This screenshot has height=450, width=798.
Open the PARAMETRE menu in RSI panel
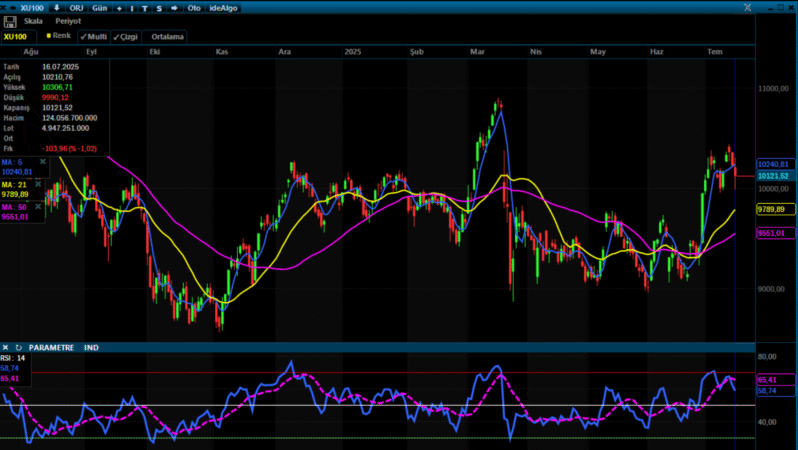pyautogui.click(x=51, y=347)
